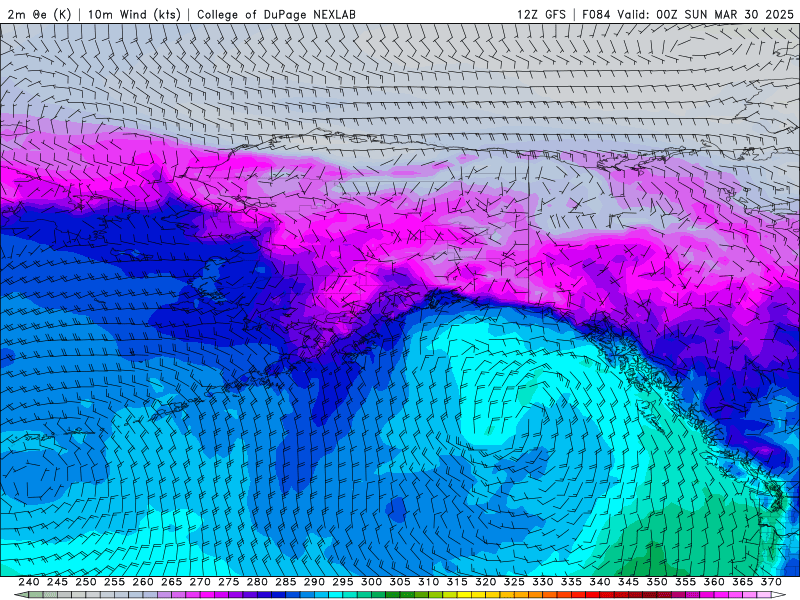Viewport: 800px width, 600px height.
Task: Click the 300 colorbar scale label
Action: click(371, 582)
